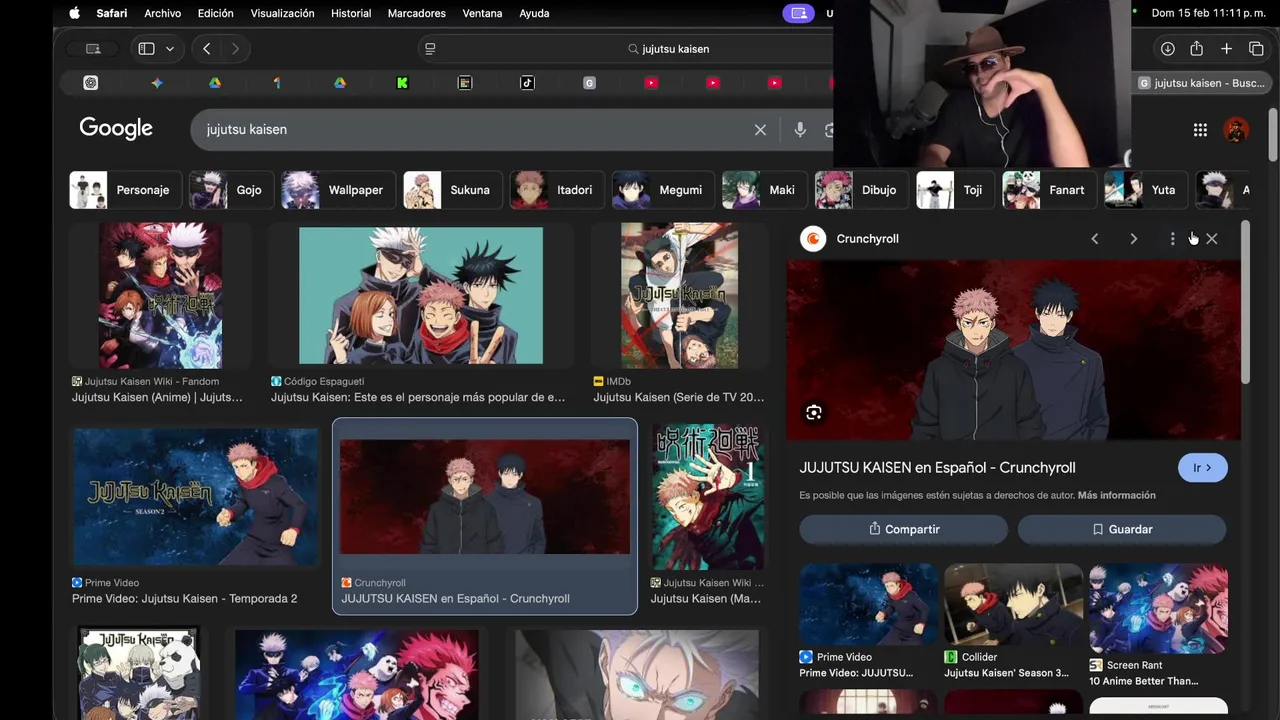This screenshot has height=720, width=1280.
Task: Select the jujutsu kaisen - Busc... tab
Action: [x=1202, y=83]
